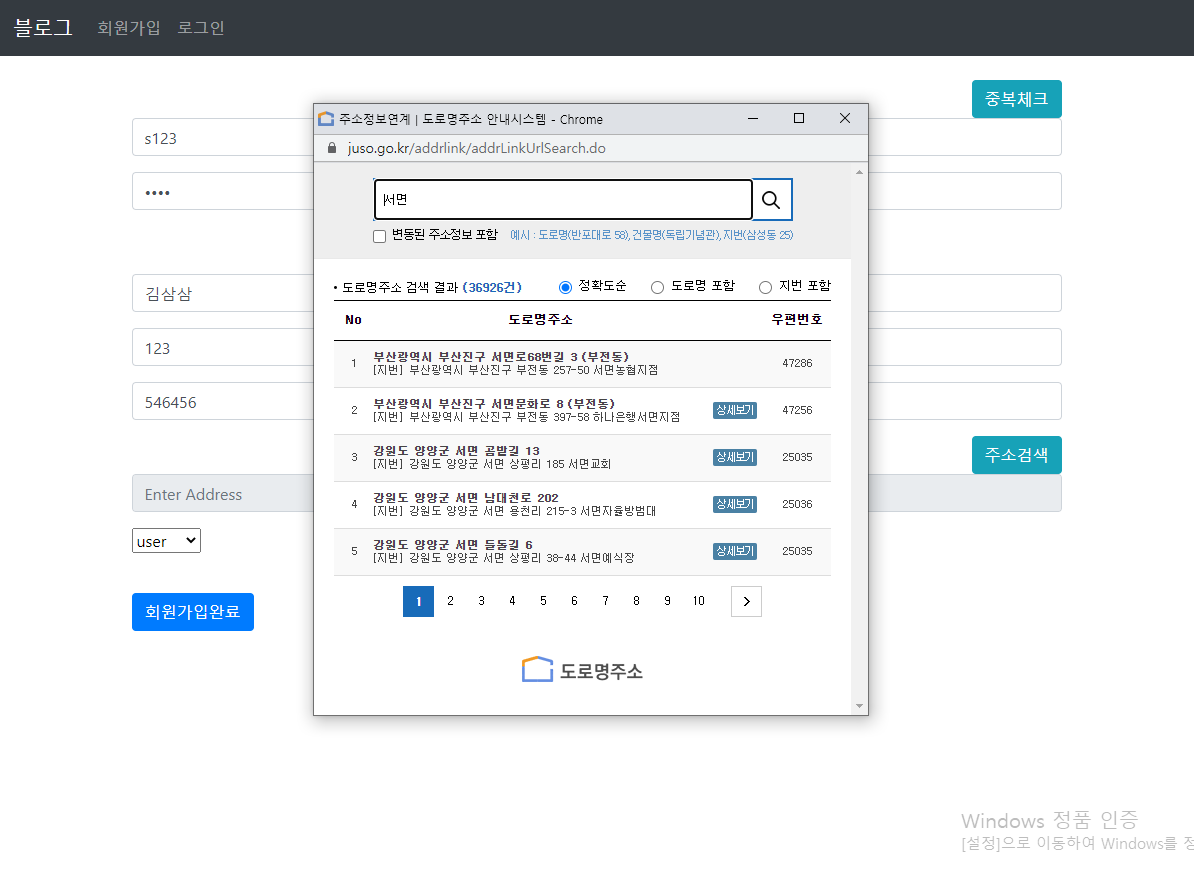Click the padlock icon beside juso.go.kr URL
This screenshot has width=1194, height=879.
pyautogui.click(x=331, y=147)
